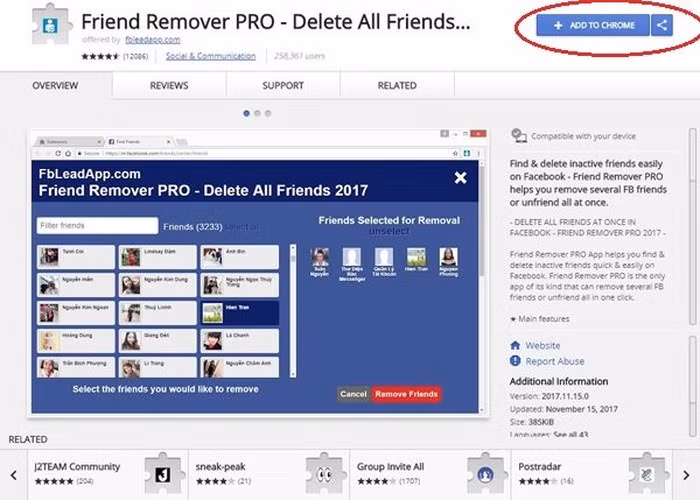Click the Filter friends input field
The height and width of the screenshot is (500, 700).
click(97, 226)
